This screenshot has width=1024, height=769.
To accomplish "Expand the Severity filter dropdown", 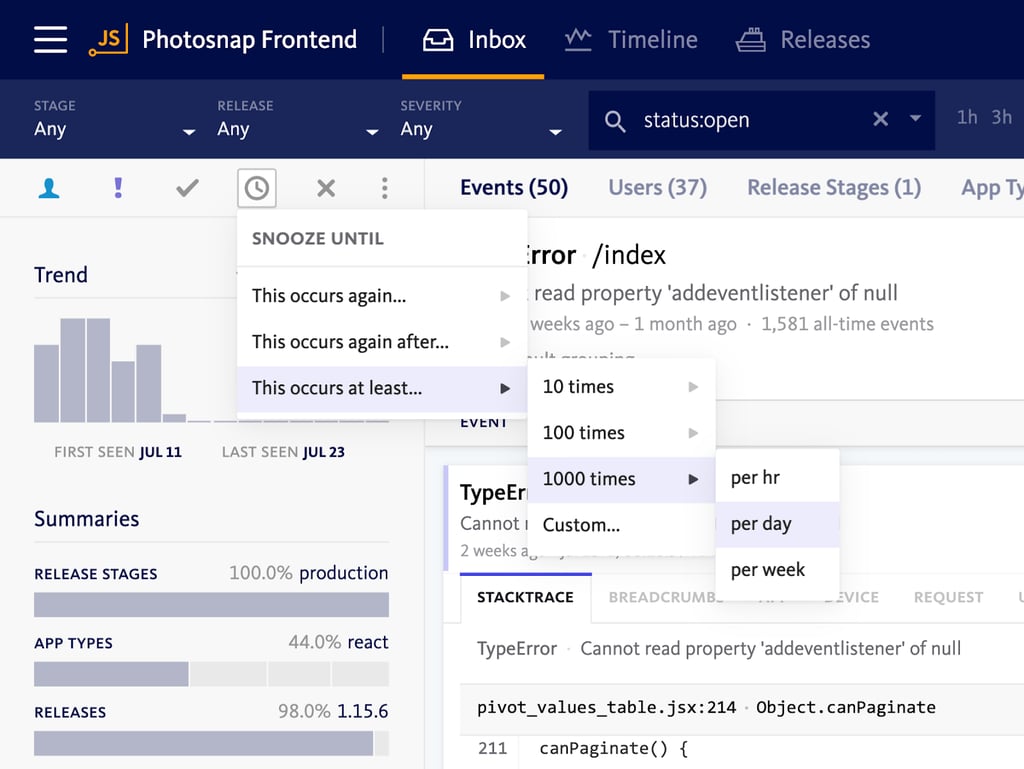I will click(x=481, y=120).
